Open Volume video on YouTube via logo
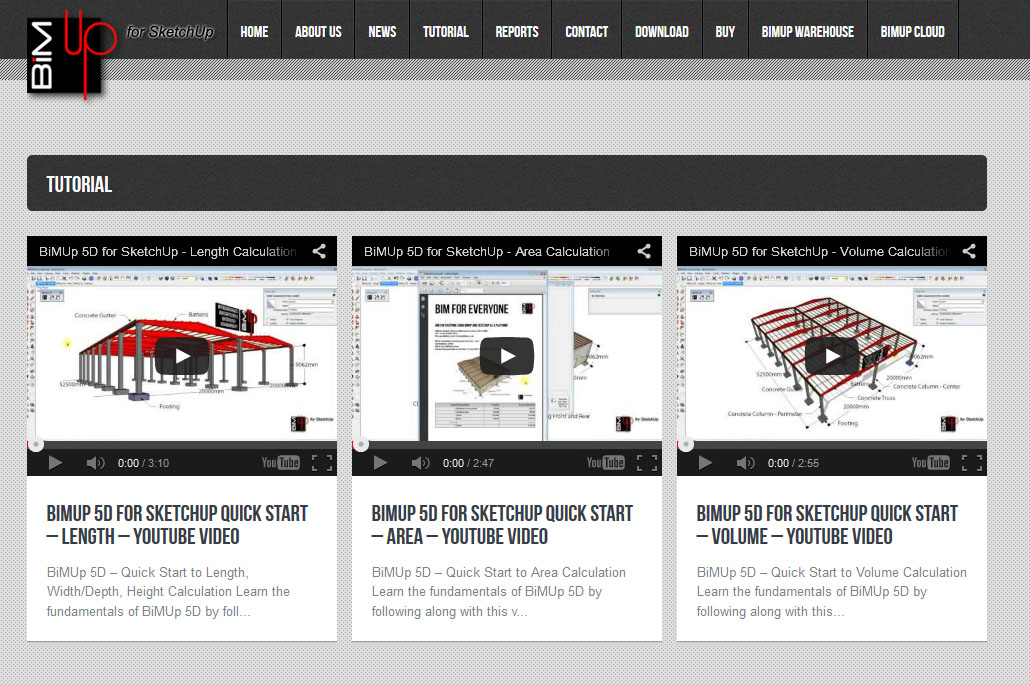This screenshot has height=685, width=1030. pyautogui.click(x=930, y=463)
